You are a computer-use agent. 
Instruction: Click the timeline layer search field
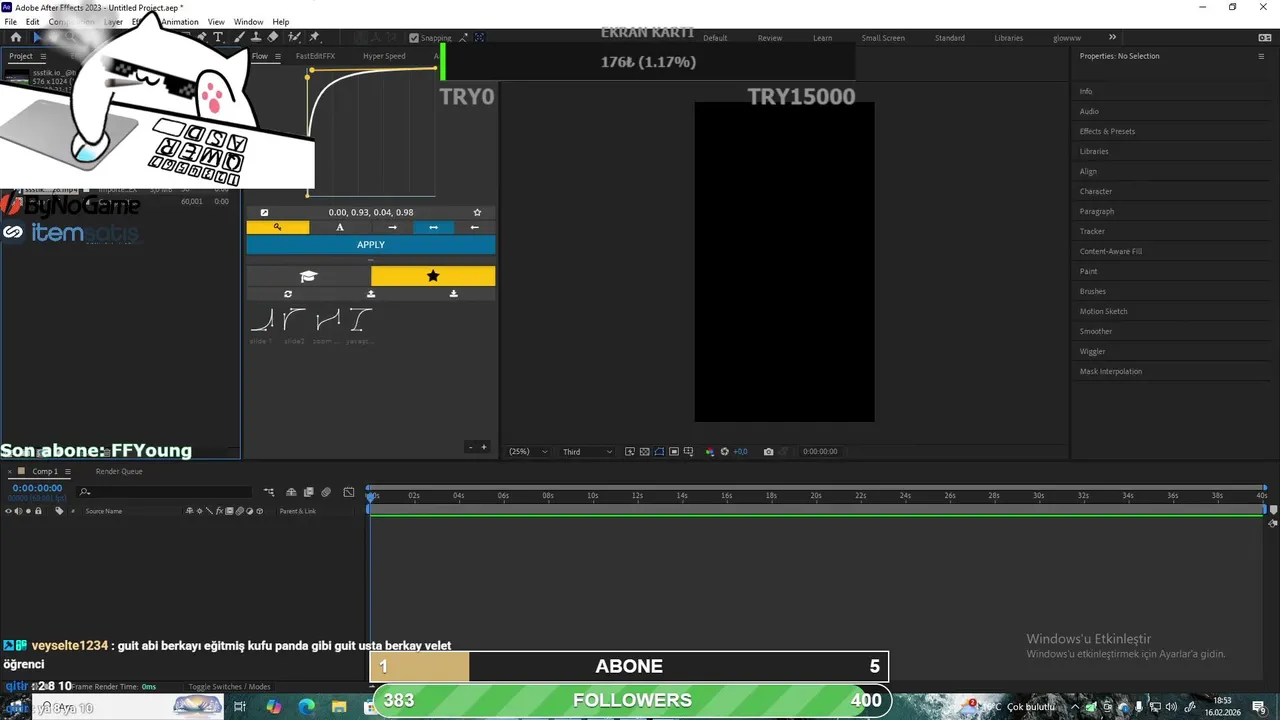click(165, 492)
